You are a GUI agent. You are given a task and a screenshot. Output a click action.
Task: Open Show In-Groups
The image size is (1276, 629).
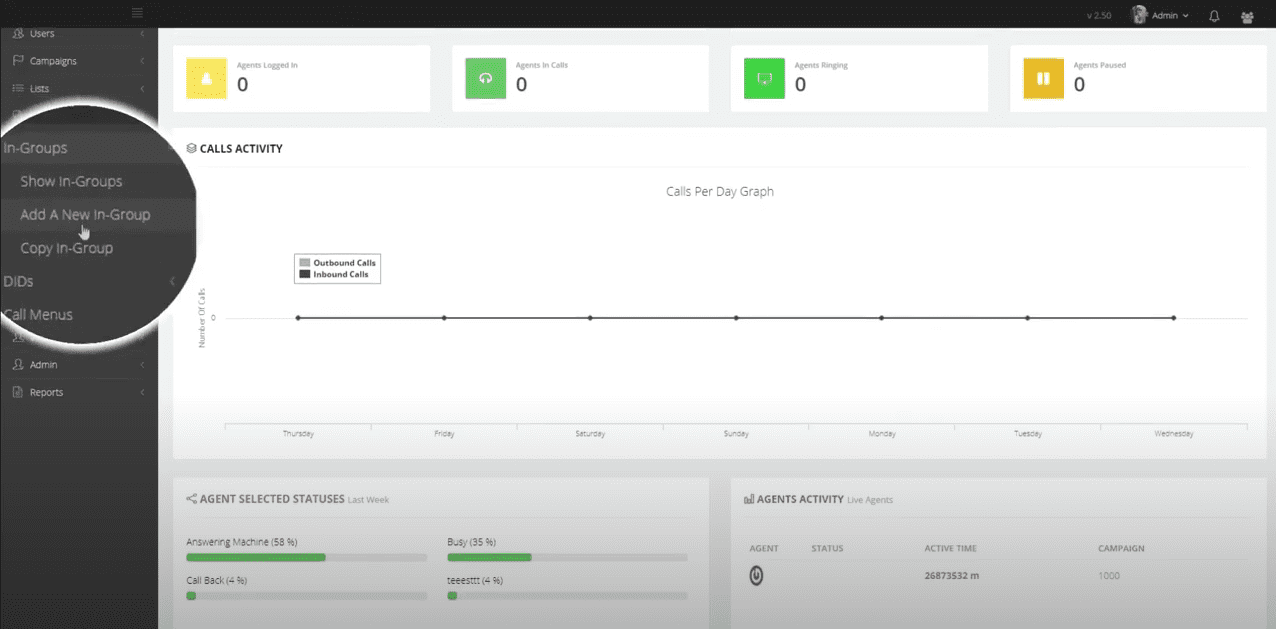point(71,181)
